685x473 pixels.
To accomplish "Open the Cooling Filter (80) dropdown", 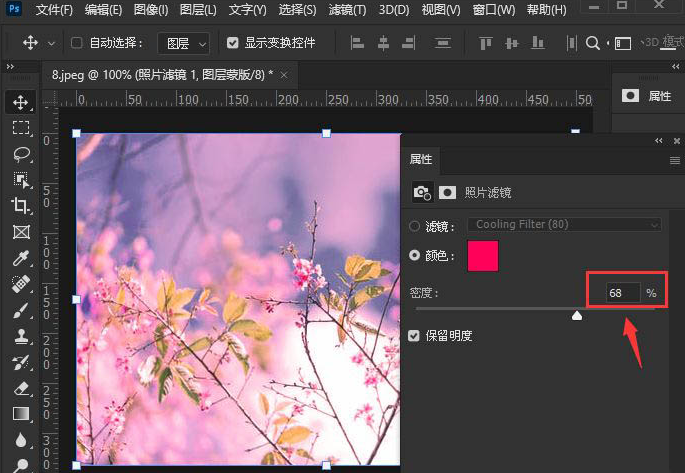I will point(565,225).
